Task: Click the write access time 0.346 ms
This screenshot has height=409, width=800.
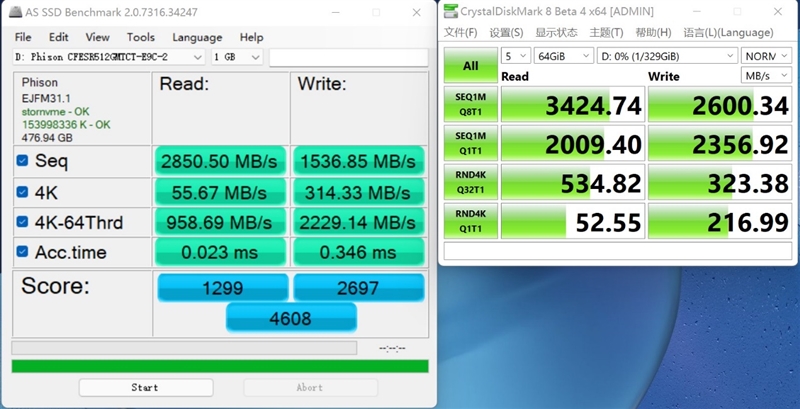Action: click(x=358, y=251)
